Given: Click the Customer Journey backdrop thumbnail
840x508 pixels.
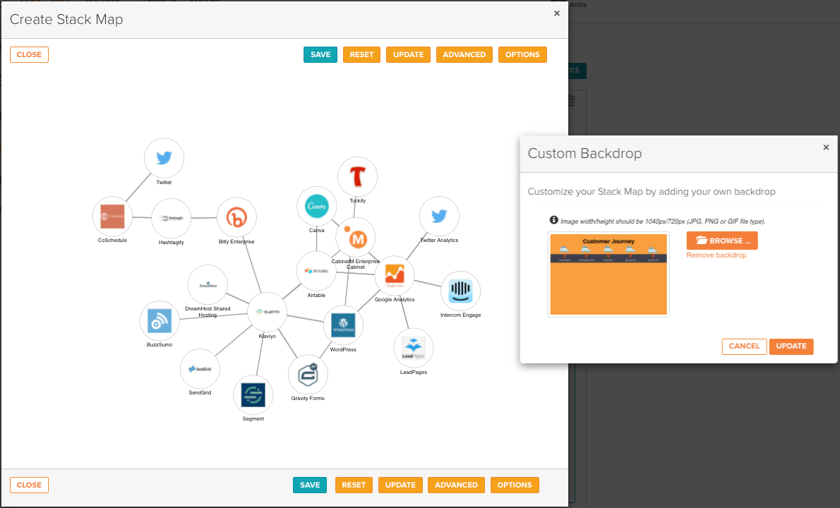Looking at the screenshot, I should click(609, 274).
